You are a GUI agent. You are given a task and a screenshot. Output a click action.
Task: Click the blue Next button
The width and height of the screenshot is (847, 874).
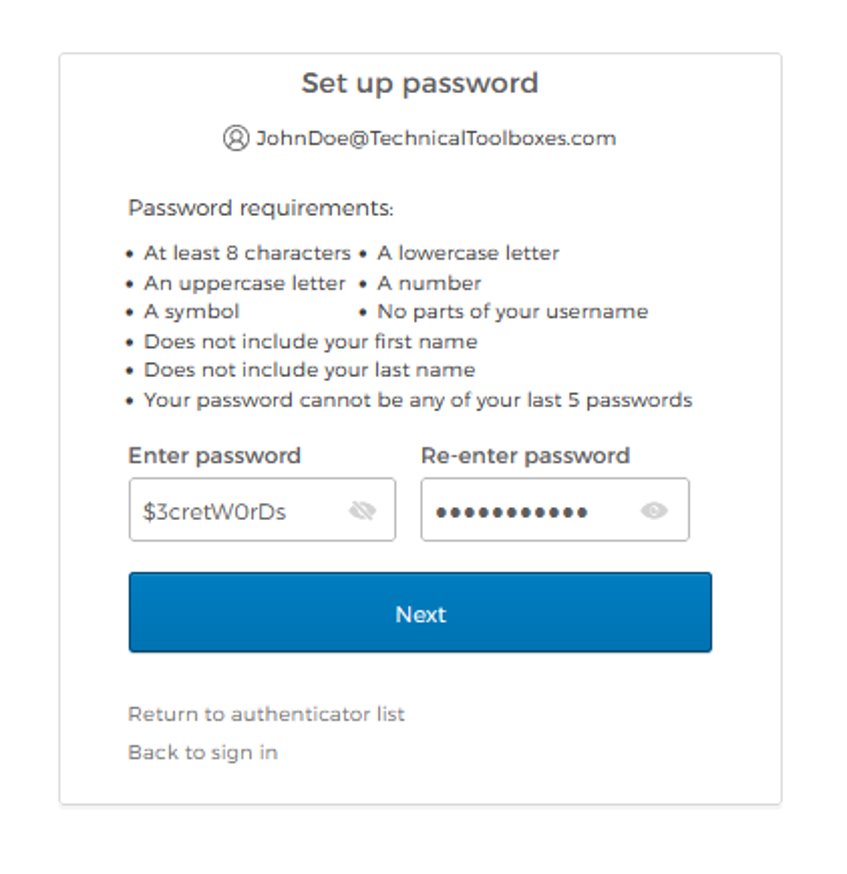point(420,613)
